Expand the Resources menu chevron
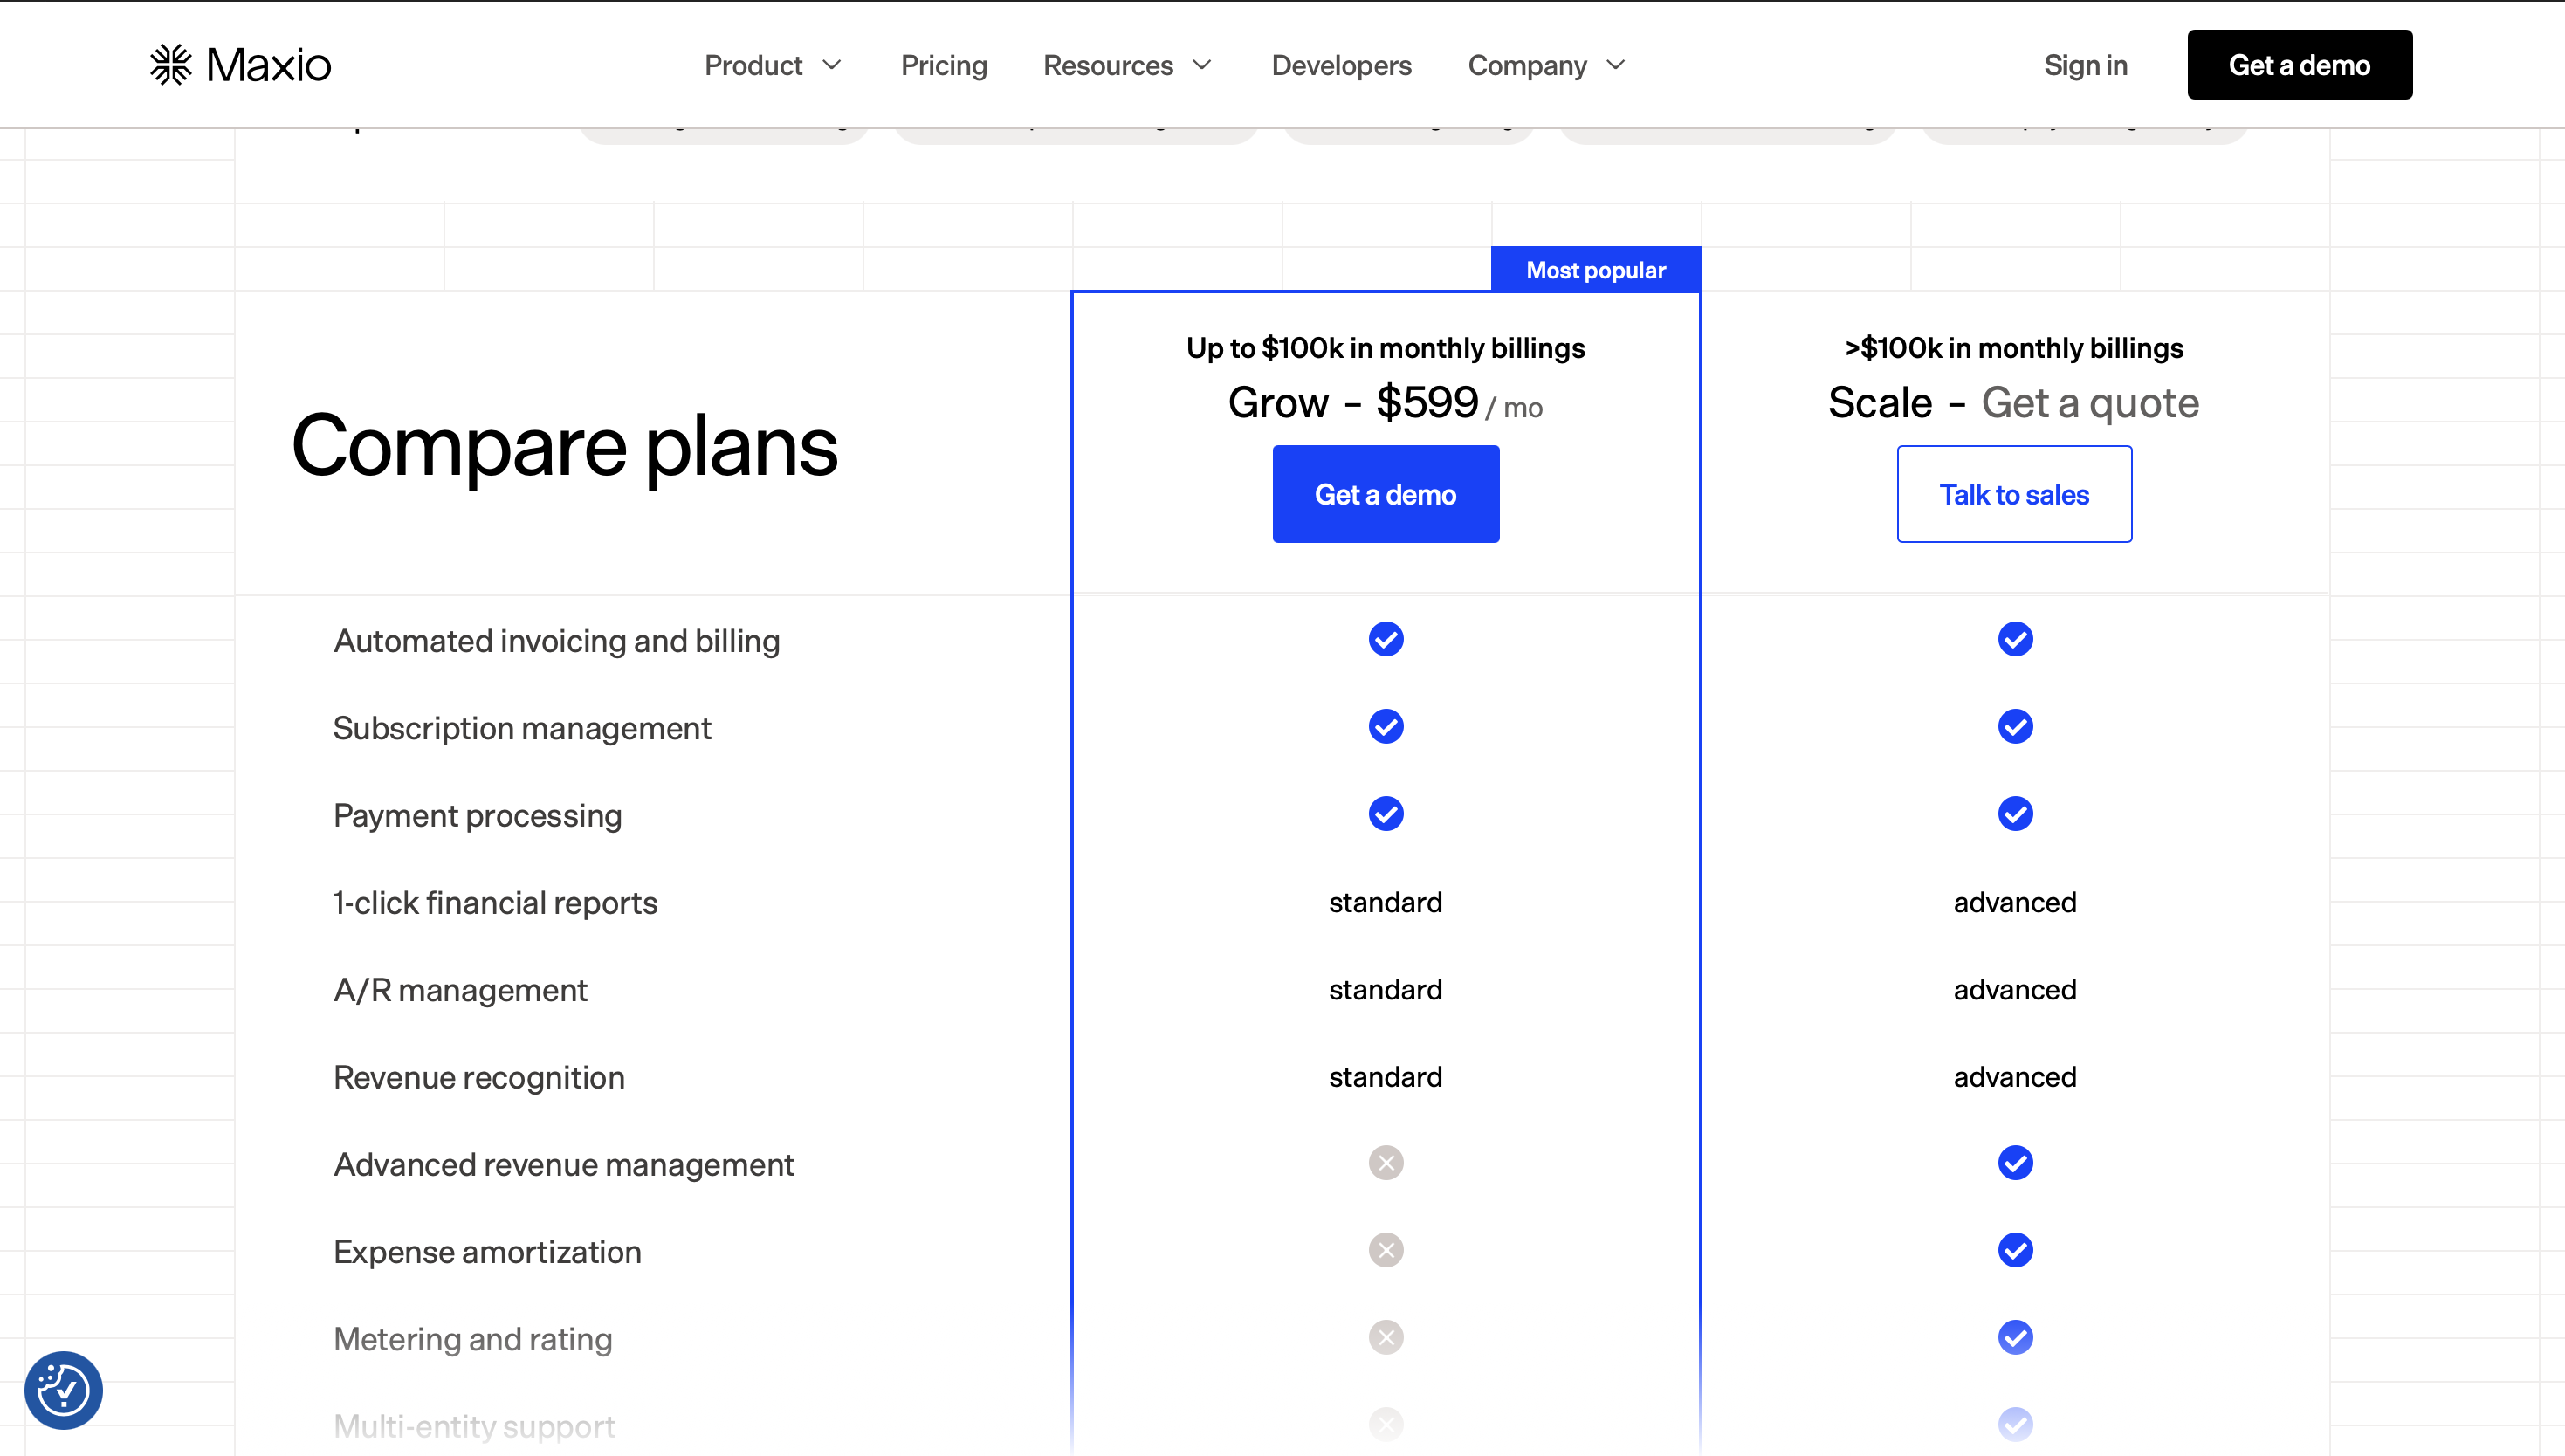Image resolution: width=2565 pixels, height=1456 pixels. 1203,65
